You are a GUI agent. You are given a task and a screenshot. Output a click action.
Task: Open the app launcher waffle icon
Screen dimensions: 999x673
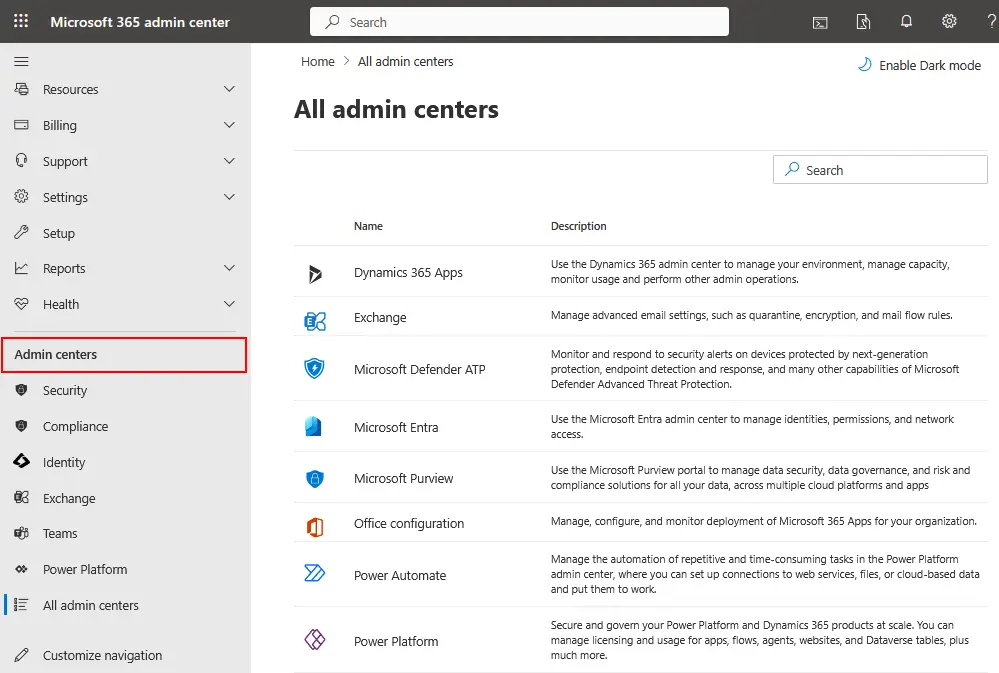pos(21,21)
